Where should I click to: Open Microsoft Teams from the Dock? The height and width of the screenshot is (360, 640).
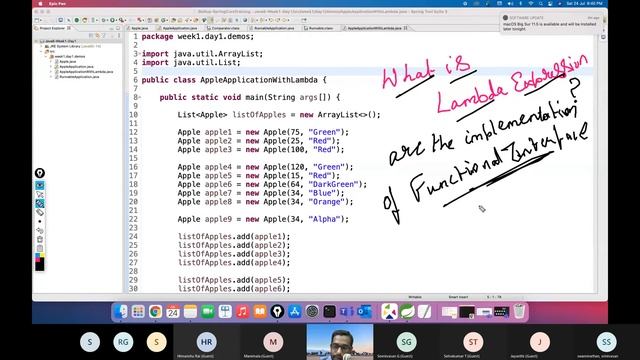point(347,312)
